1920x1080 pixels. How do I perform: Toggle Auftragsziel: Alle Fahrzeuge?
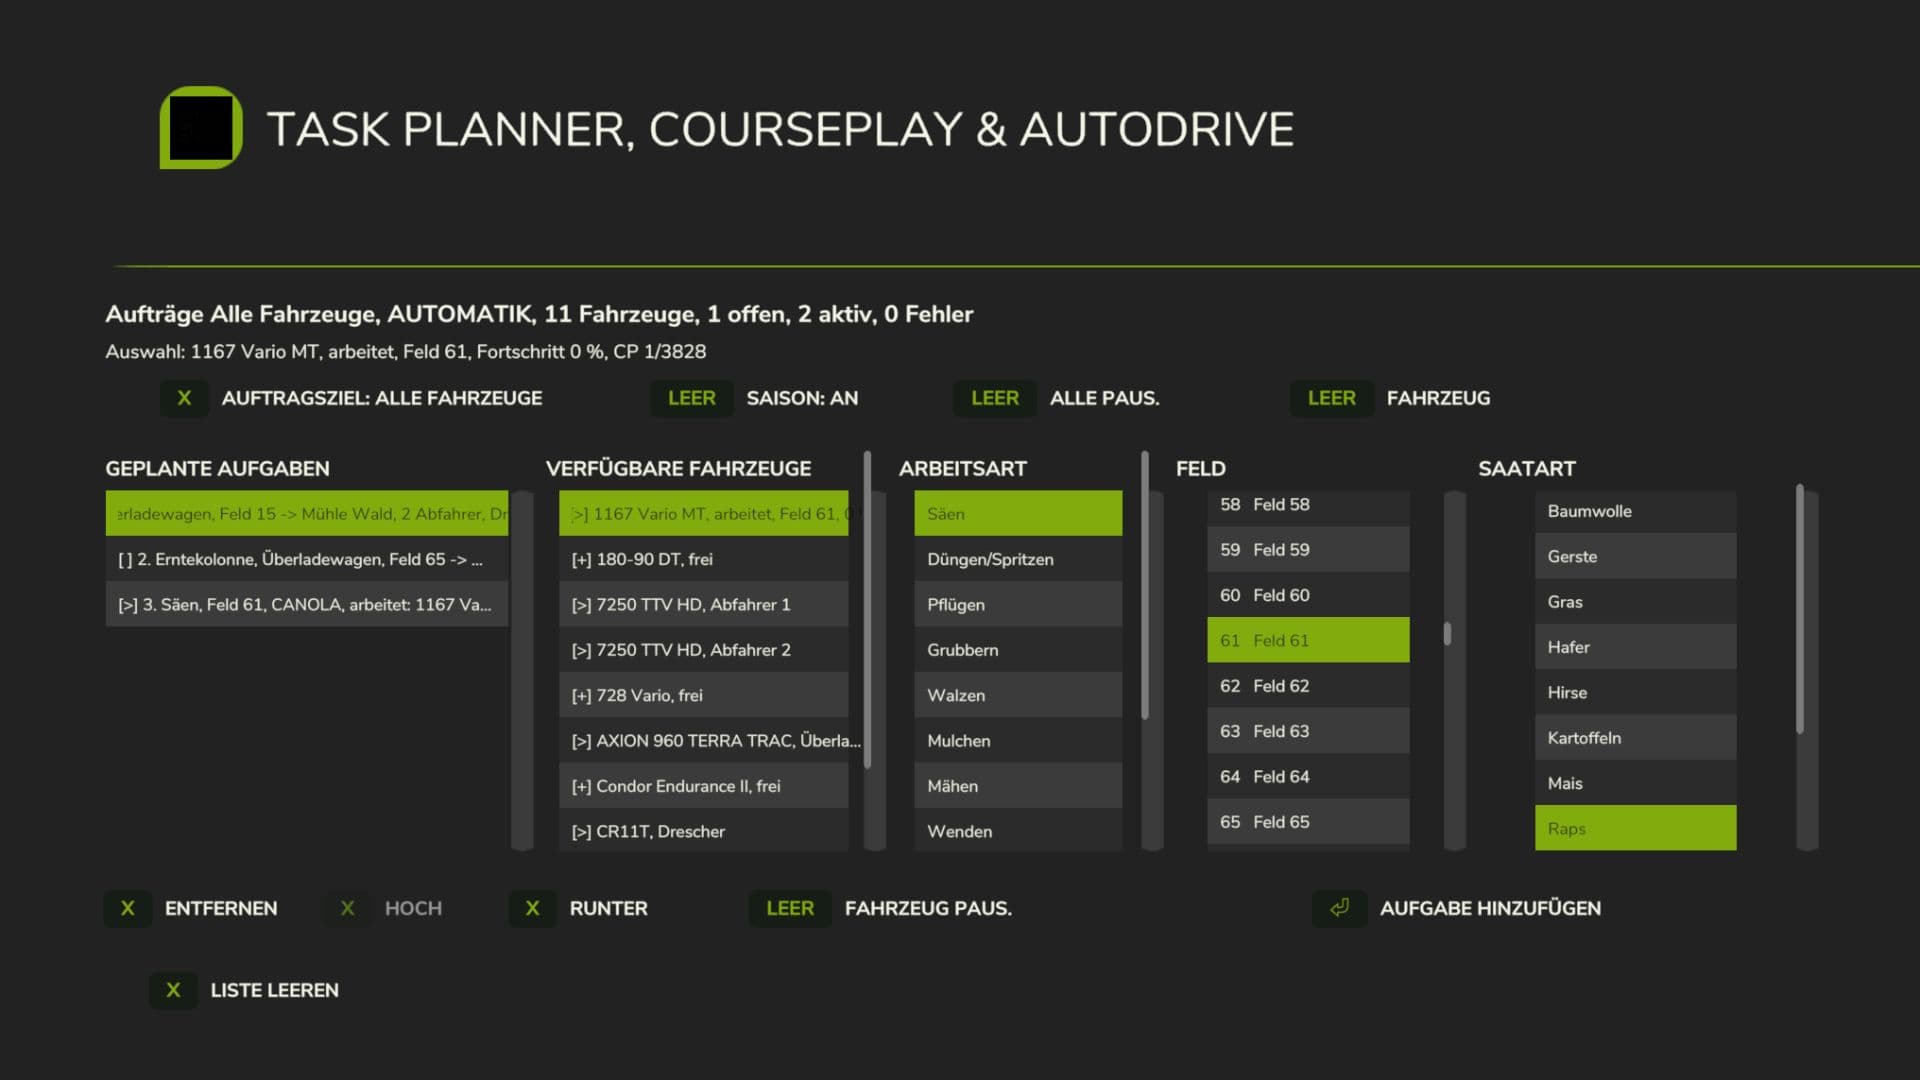tap(382, 398)
